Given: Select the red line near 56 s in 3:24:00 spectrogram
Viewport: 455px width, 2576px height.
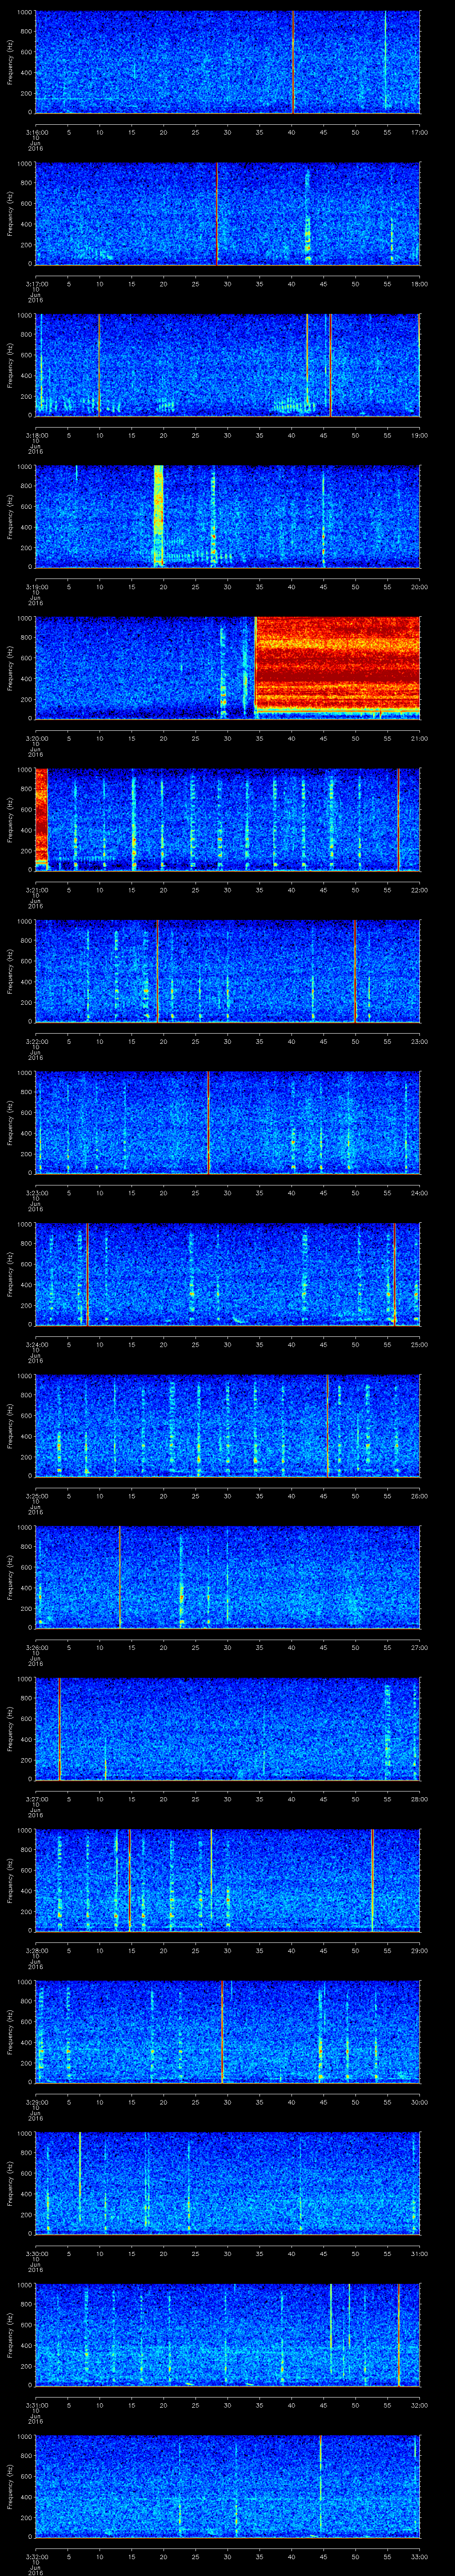Looking at the screenshot, I should click(395, 1274).
